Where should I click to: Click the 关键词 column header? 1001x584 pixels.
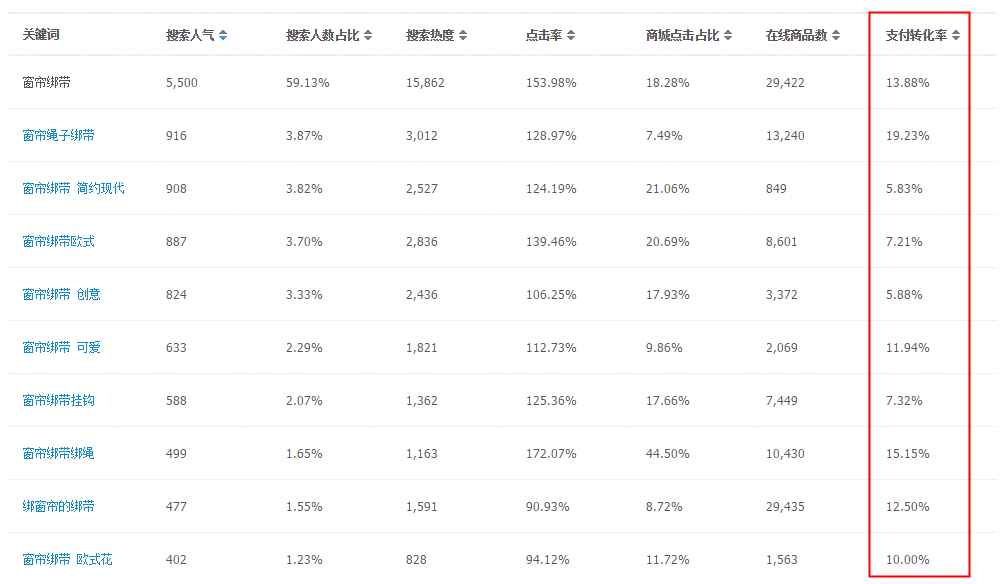[41, 35]
